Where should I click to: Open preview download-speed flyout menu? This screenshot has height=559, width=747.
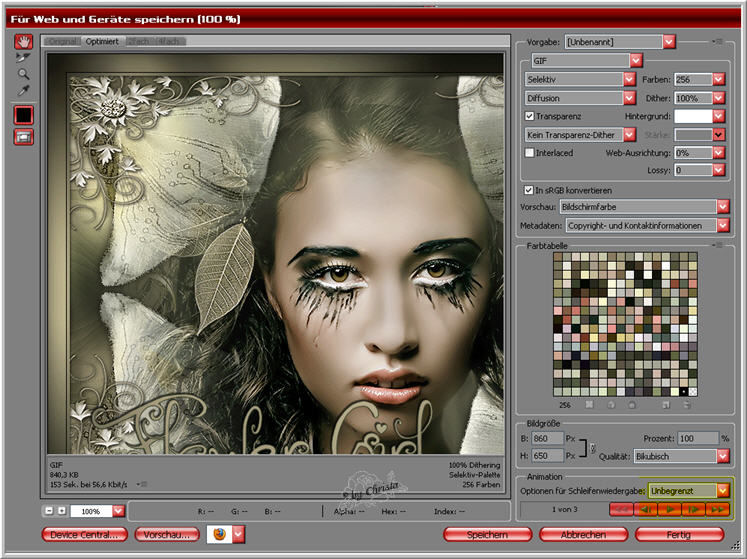(x=141, y=484)
